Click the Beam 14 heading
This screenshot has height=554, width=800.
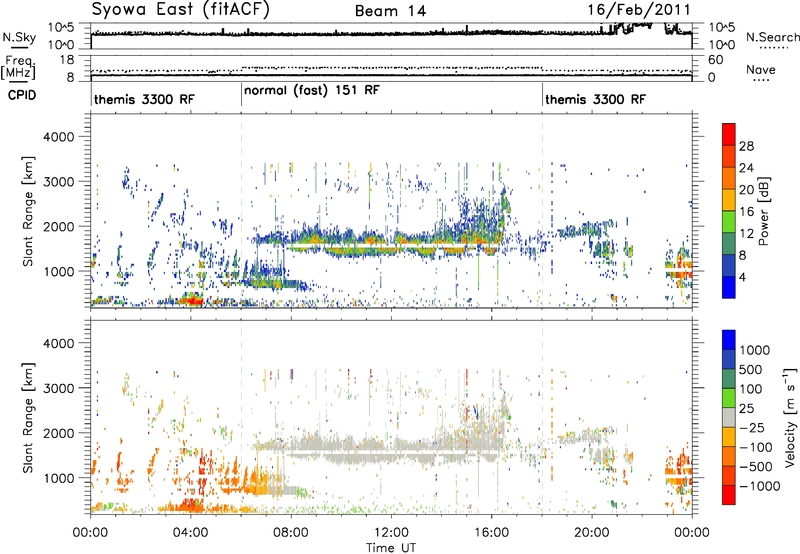(x=390, y=11)
